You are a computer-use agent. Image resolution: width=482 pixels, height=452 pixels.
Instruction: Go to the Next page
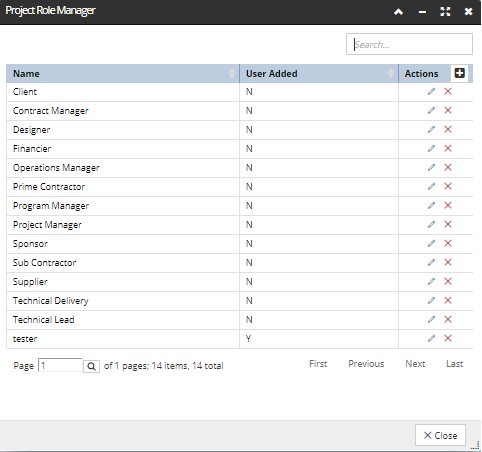pyautogui.click(x=415, y=364)
